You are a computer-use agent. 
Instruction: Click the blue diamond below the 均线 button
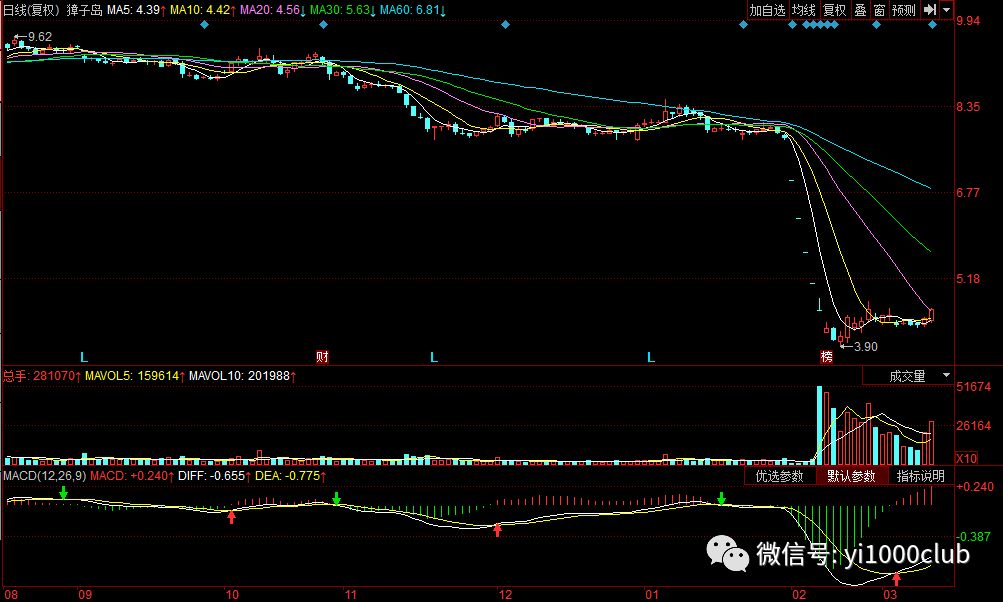click(792, 25)
